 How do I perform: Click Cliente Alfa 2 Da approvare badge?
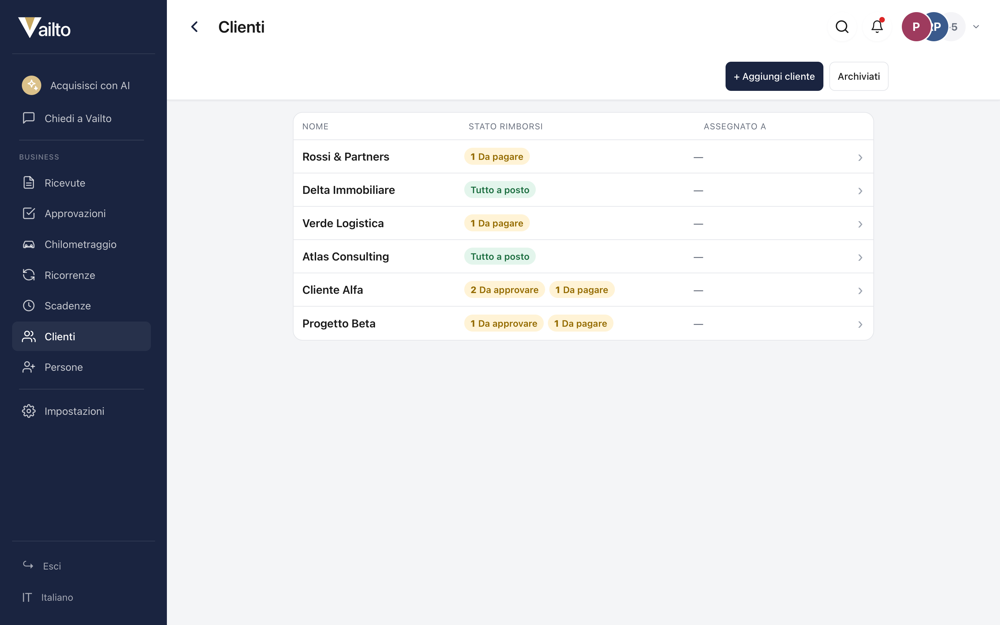click(504, 290)
